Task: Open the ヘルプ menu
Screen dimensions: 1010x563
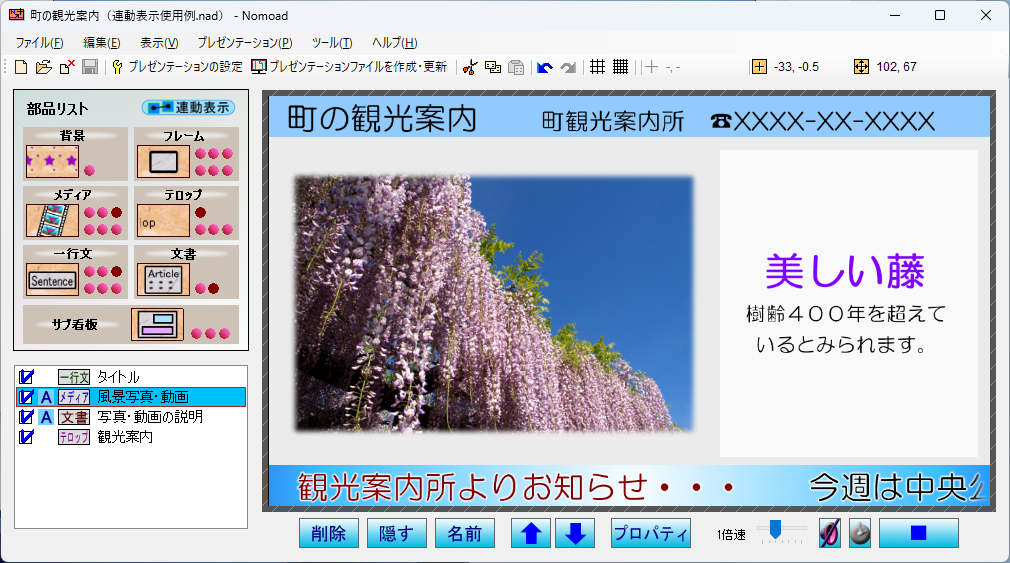Action: point(395,43)
